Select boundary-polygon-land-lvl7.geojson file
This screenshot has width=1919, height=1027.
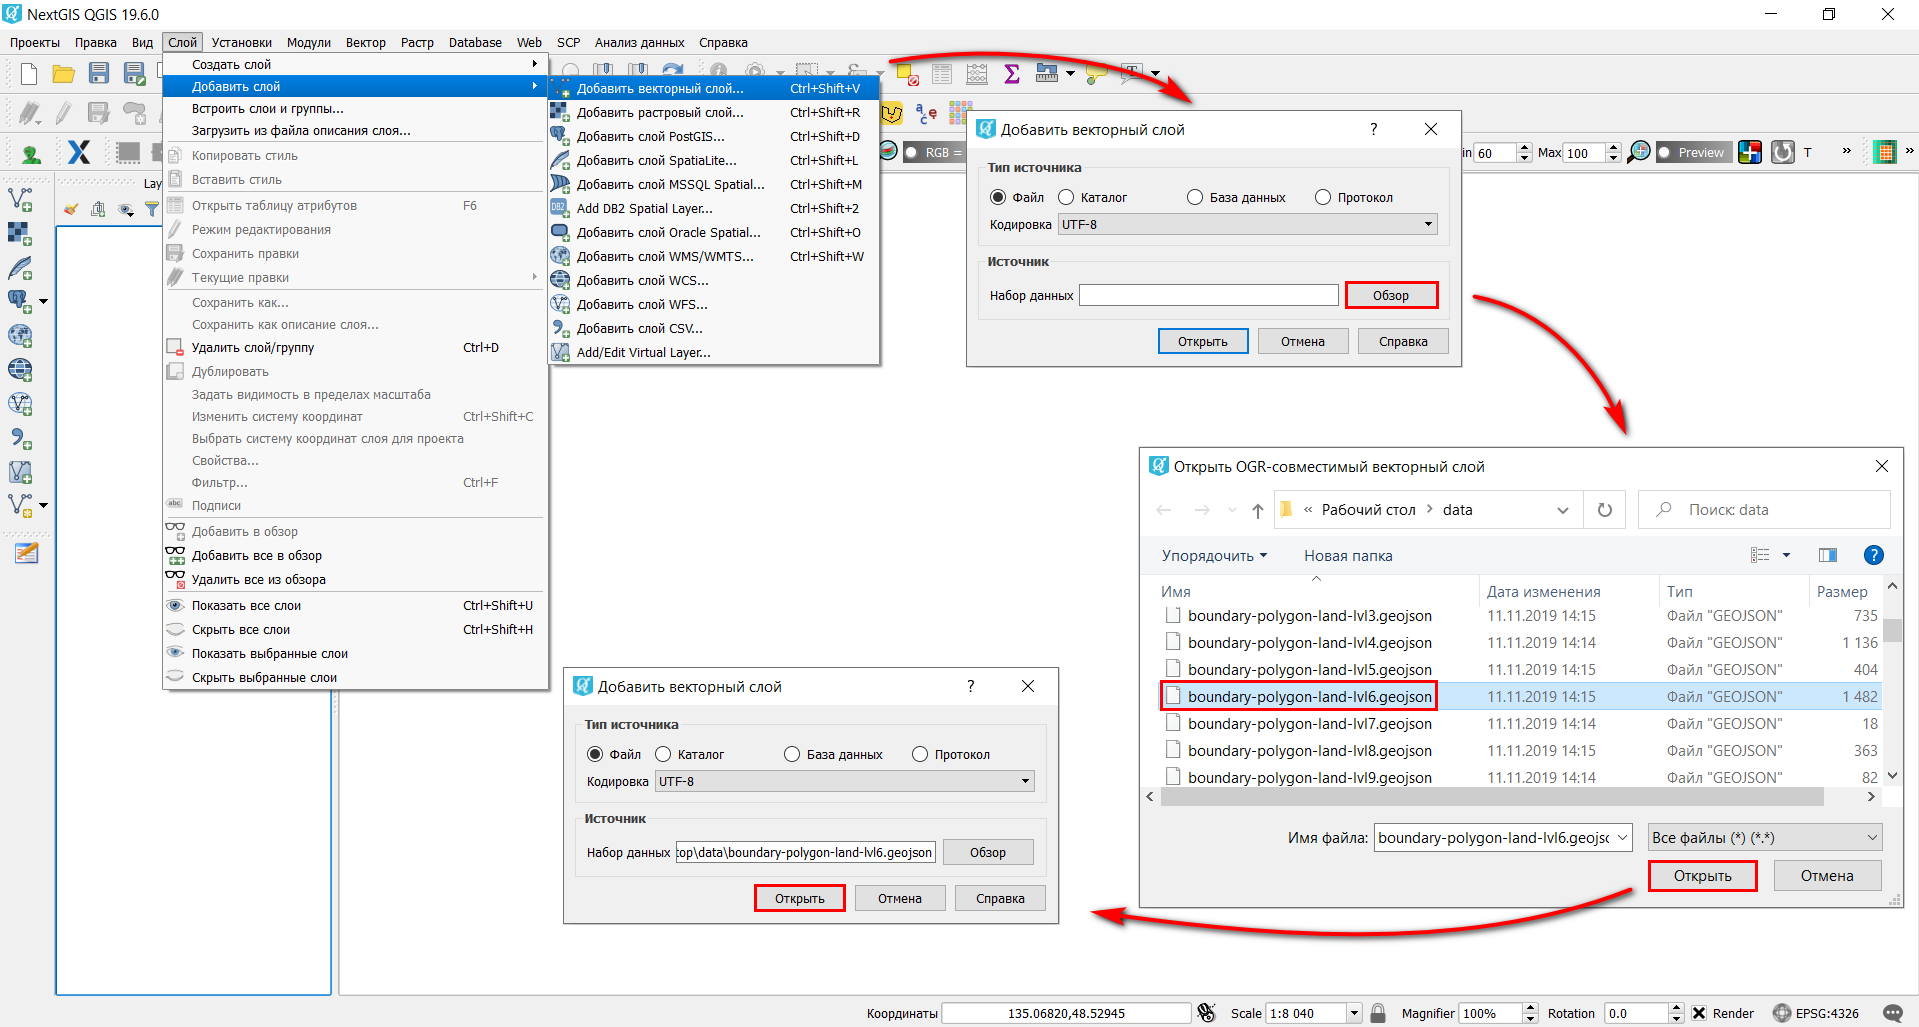1309,723
